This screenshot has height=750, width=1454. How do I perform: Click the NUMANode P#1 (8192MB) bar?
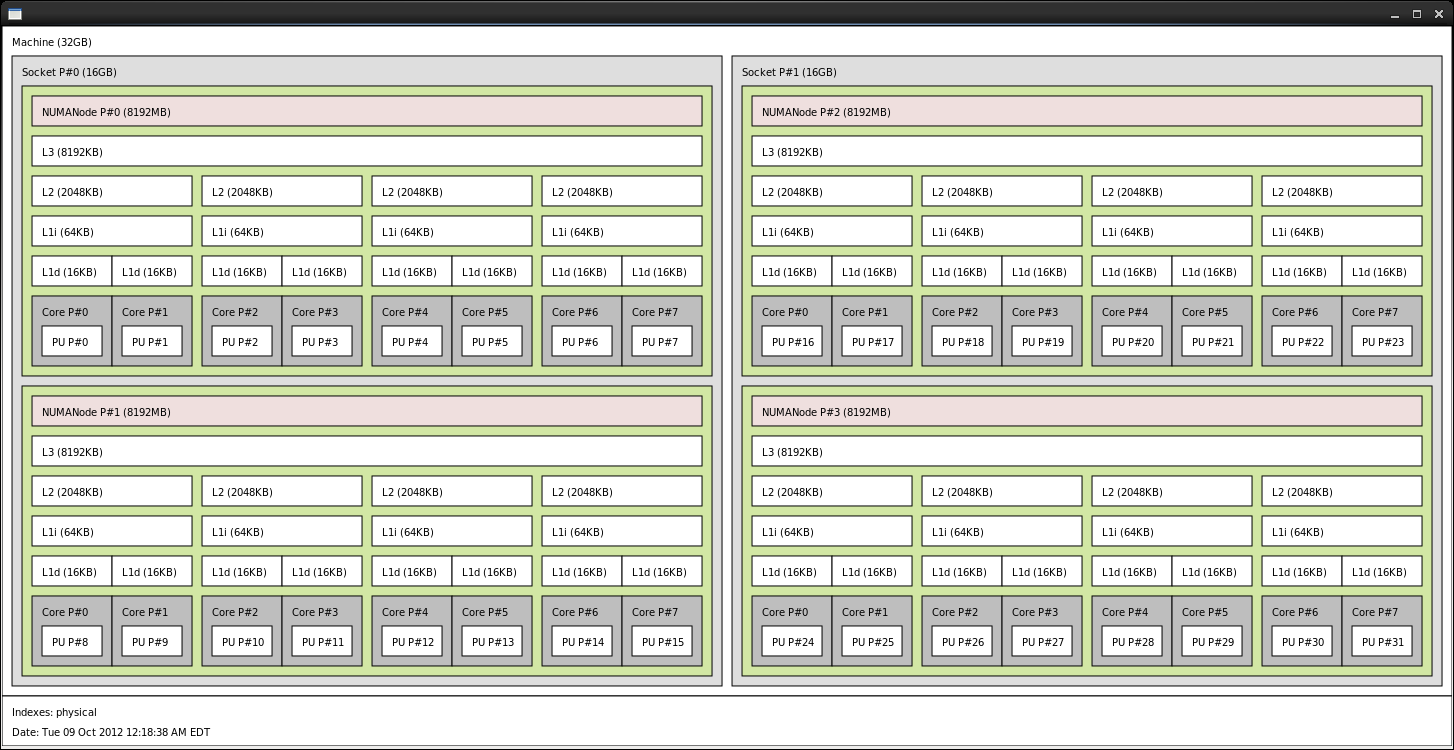366,412
